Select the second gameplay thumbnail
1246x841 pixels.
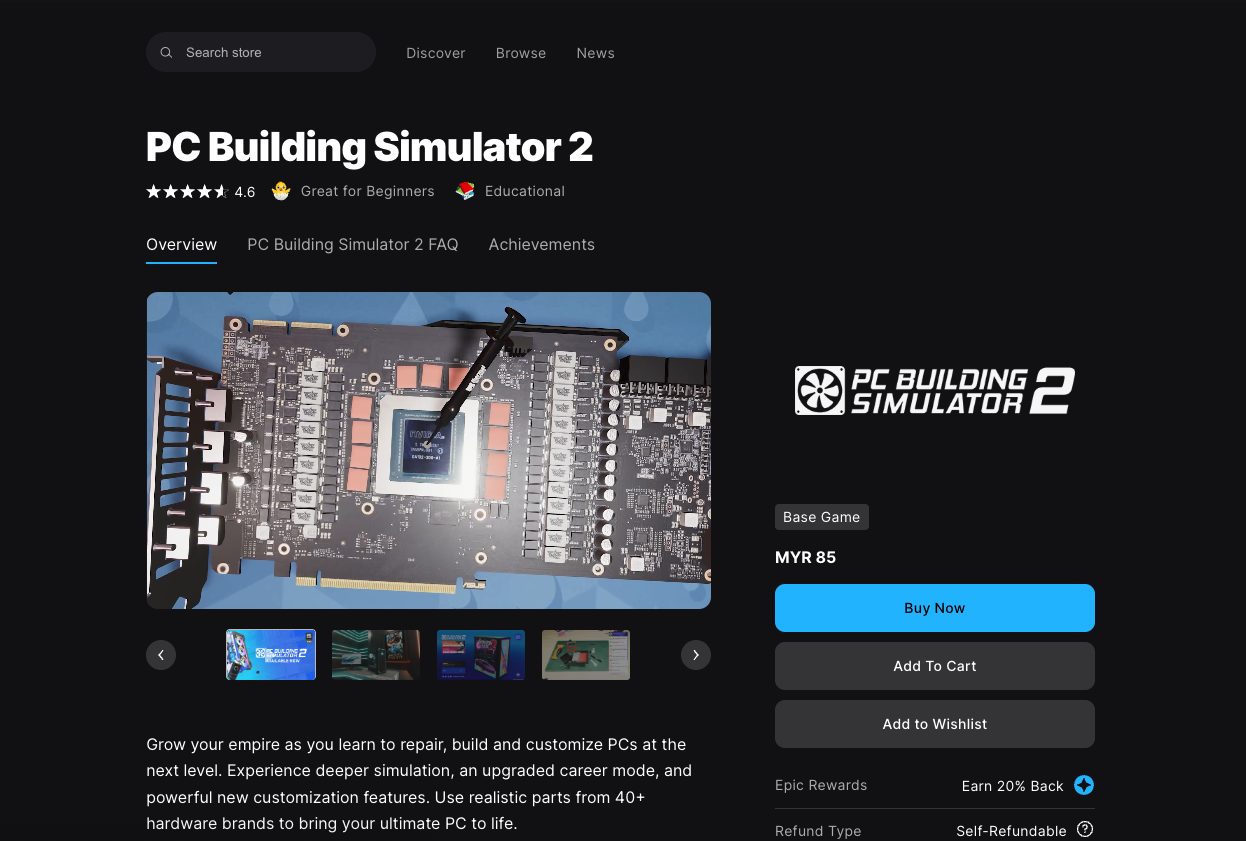click(376, 655)
